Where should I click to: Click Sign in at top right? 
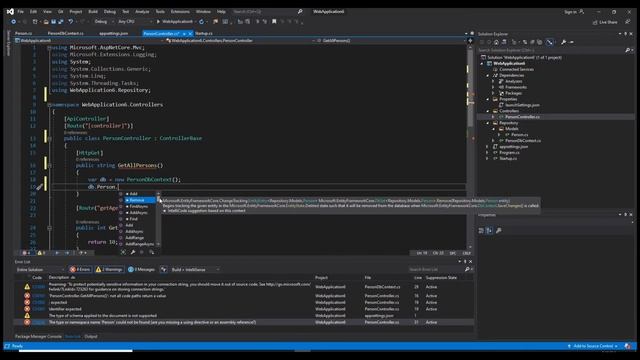[571, 12]
